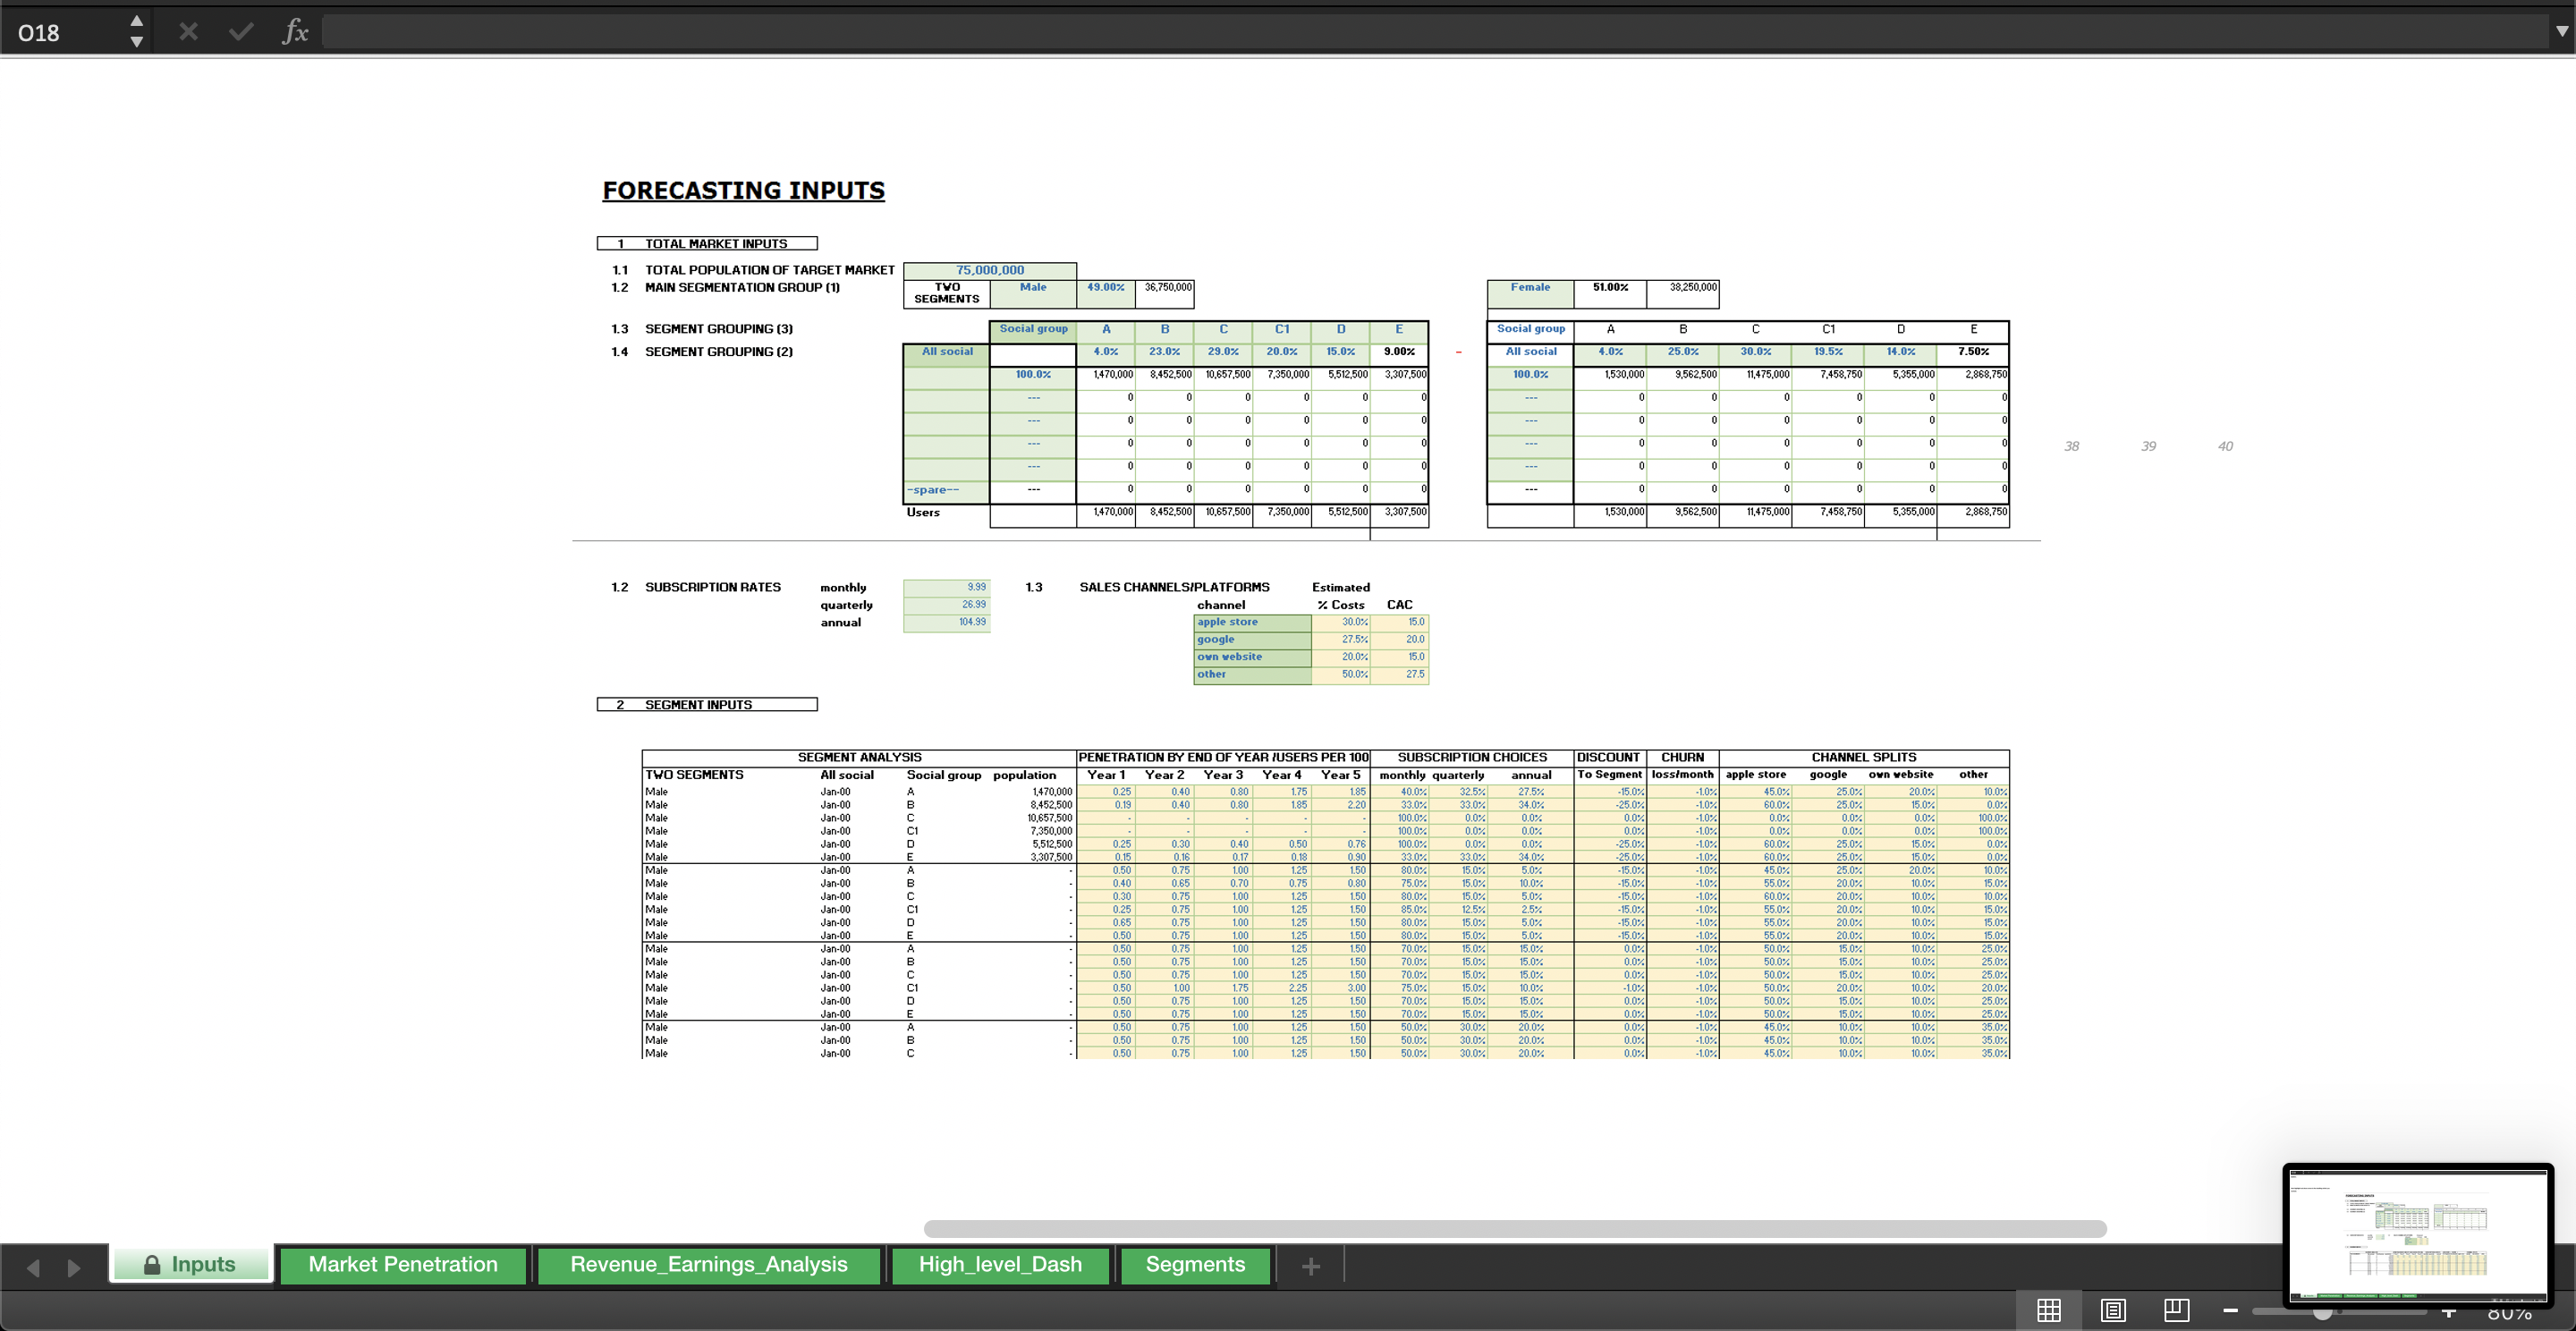Screen dimensions: 2576x1331
Task: Switch to Page Layout view
Action: pyautogui.click(x=2113, y=1310)
